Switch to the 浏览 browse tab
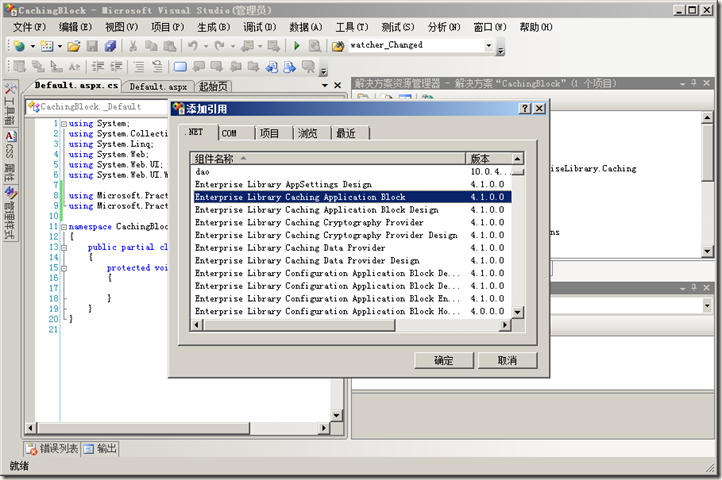The height and width of the screenshot is (480, 722). pyautogui.click(x=312, y=133)
